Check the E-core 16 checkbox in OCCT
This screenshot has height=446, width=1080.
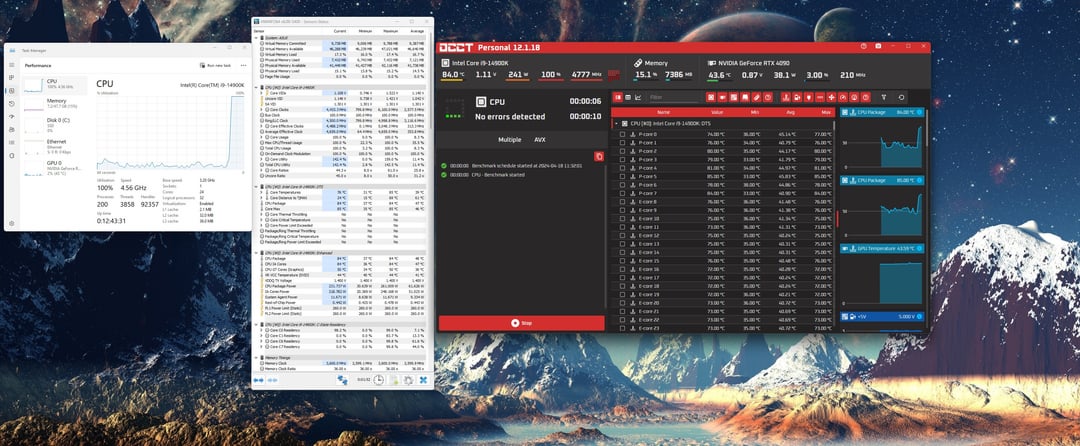click(x=623, y=270)
